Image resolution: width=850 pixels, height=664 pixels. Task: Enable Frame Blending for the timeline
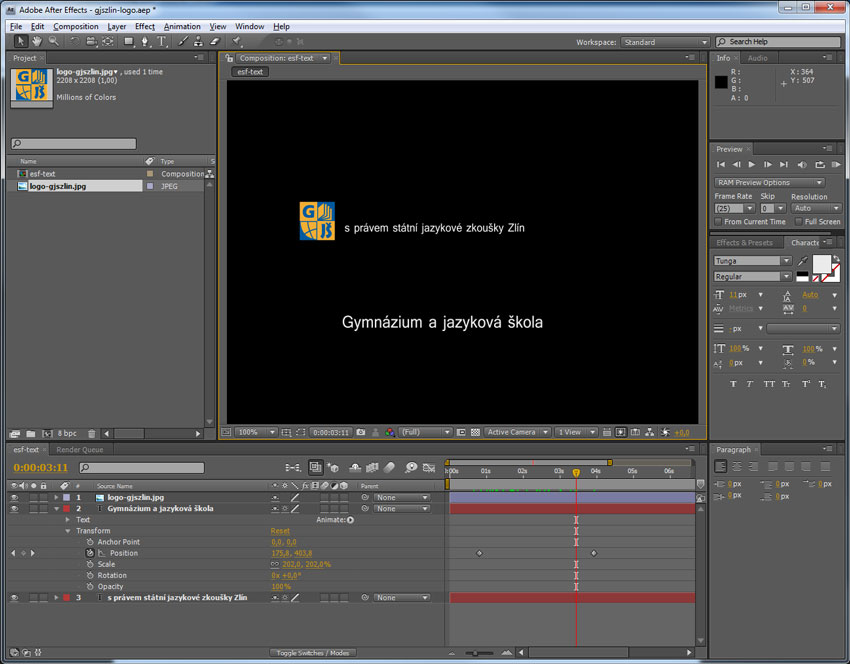372,467
